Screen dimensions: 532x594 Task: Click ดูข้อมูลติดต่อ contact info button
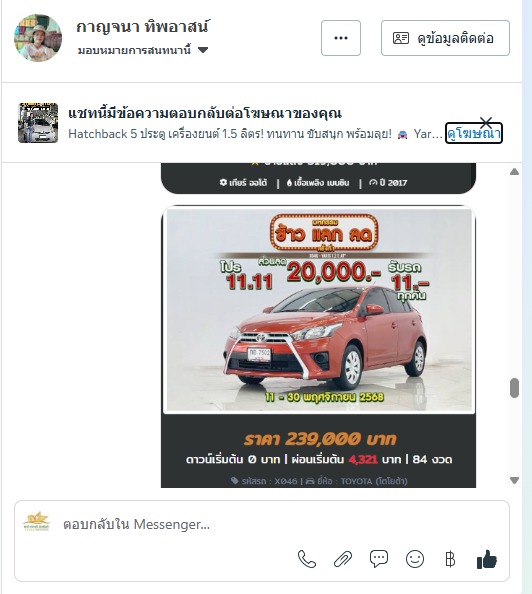(445, 38)
